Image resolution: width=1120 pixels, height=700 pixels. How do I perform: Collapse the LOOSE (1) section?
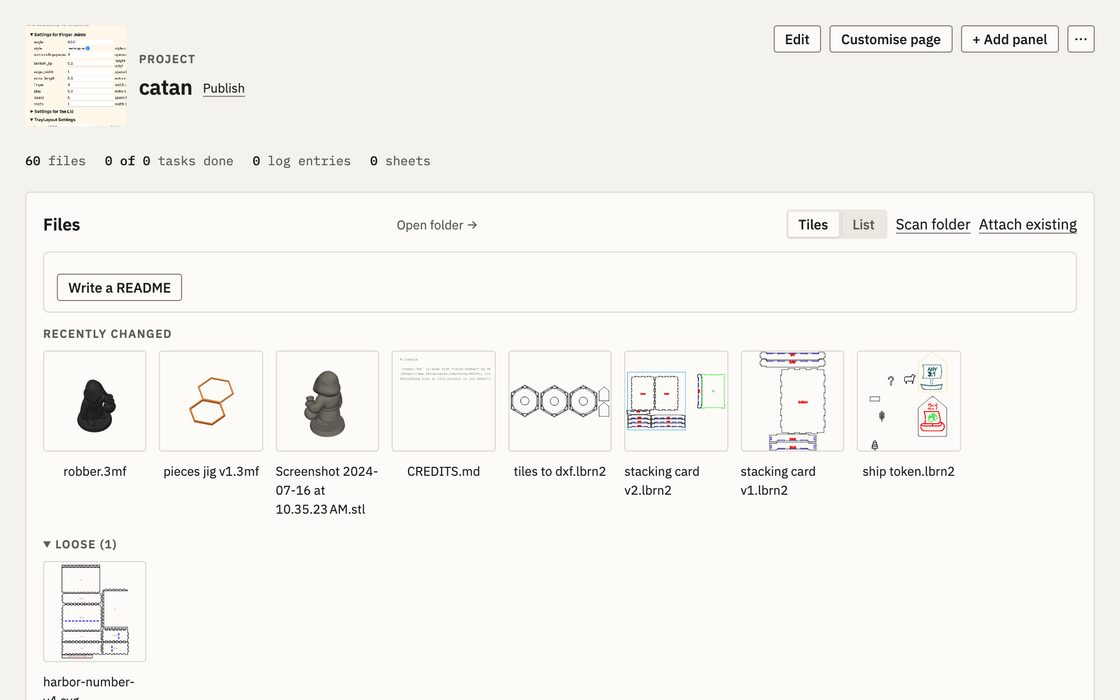80,544
